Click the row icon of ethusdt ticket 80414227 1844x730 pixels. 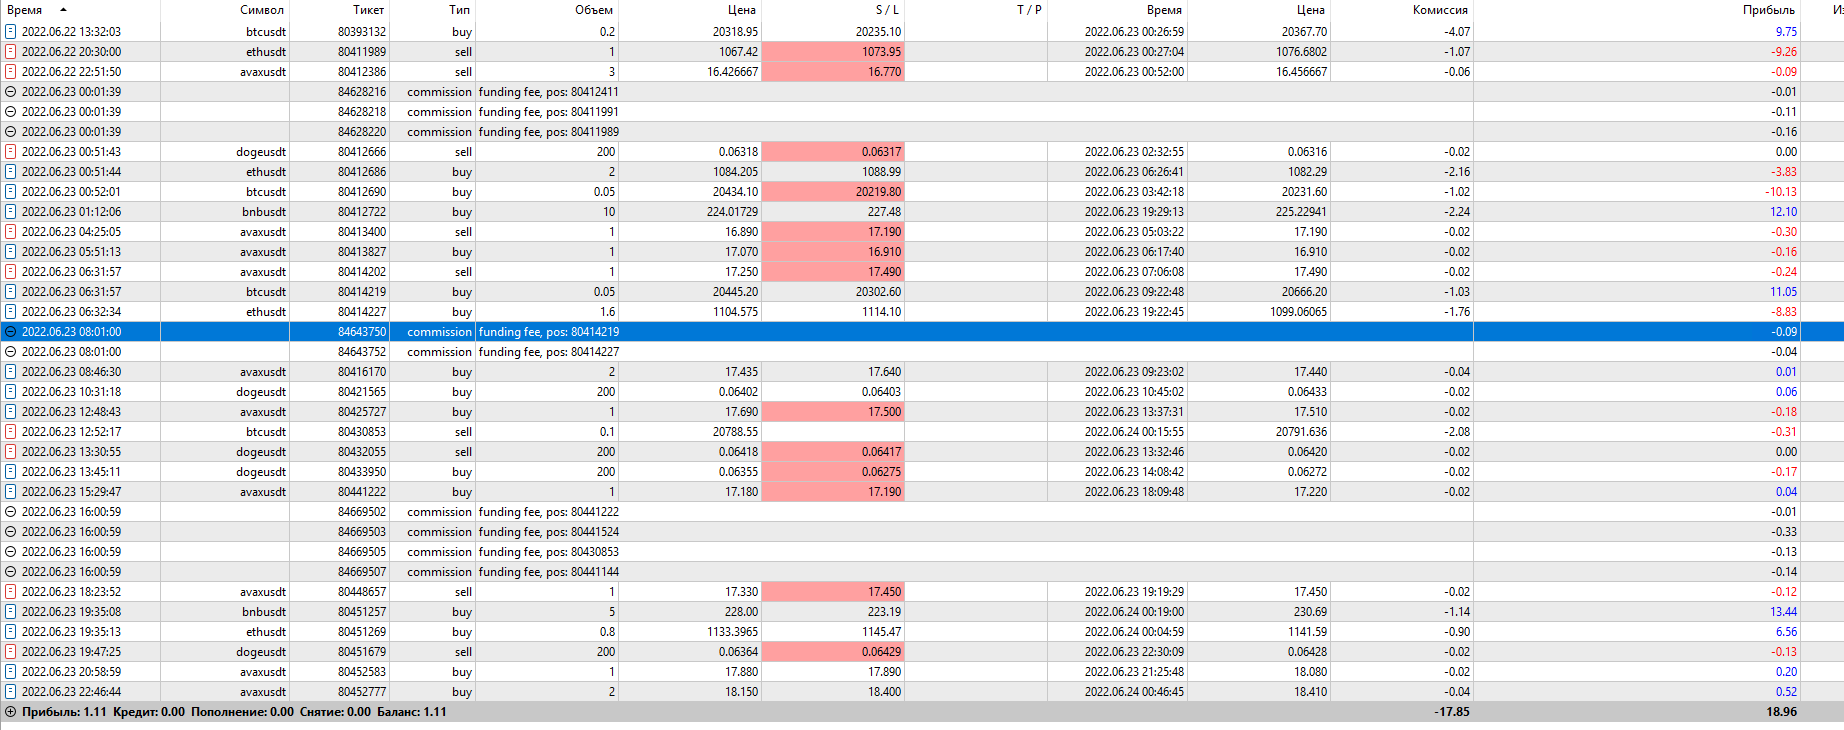coord(11,312)
